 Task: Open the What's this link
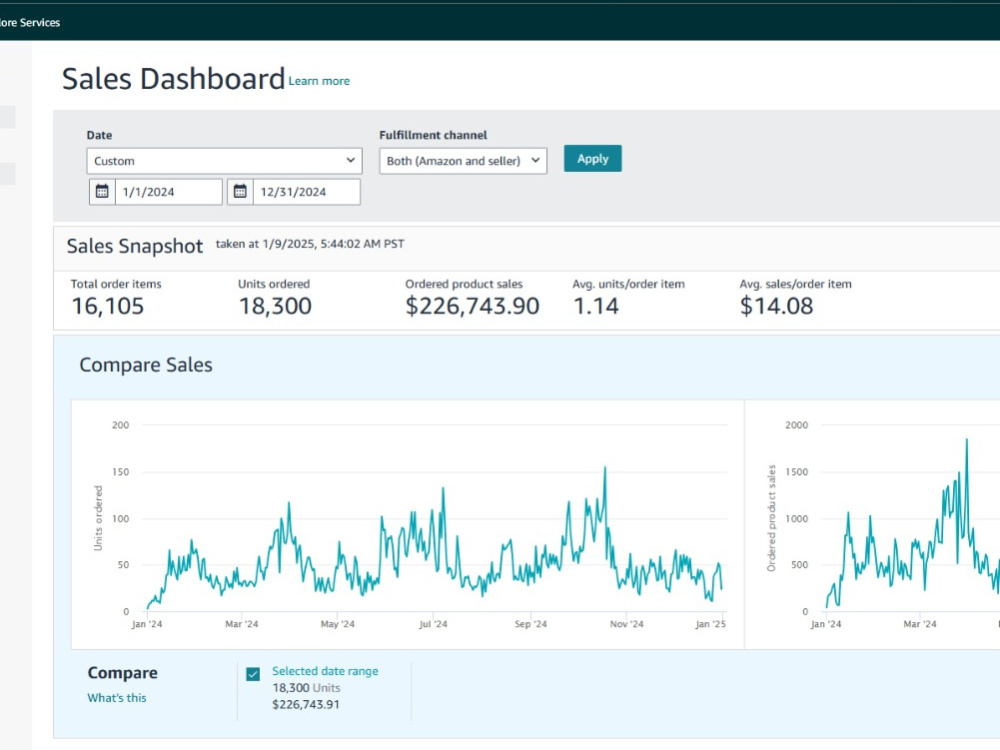coord(117,698)
